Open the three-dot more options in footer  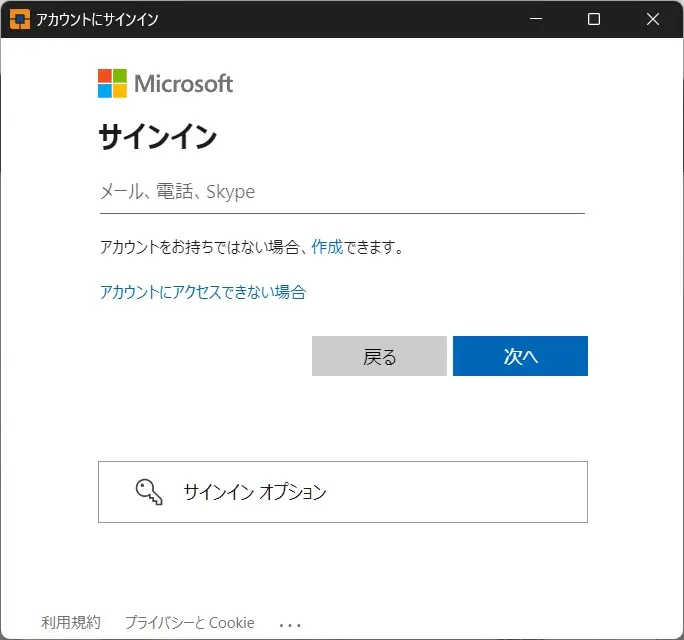tap(290, 624)
